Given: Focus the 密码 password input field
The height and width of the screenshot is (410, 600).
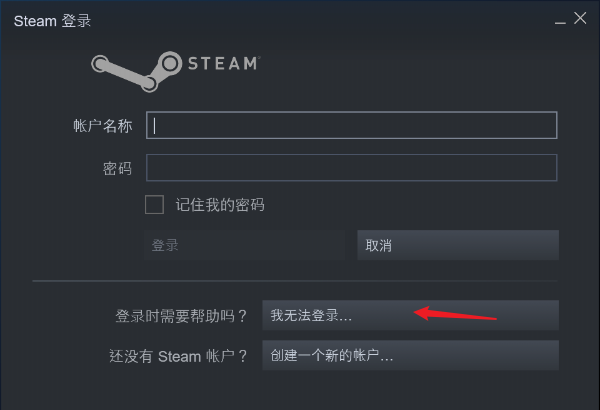Looking at the screenshot, I should tap(351, 168).
